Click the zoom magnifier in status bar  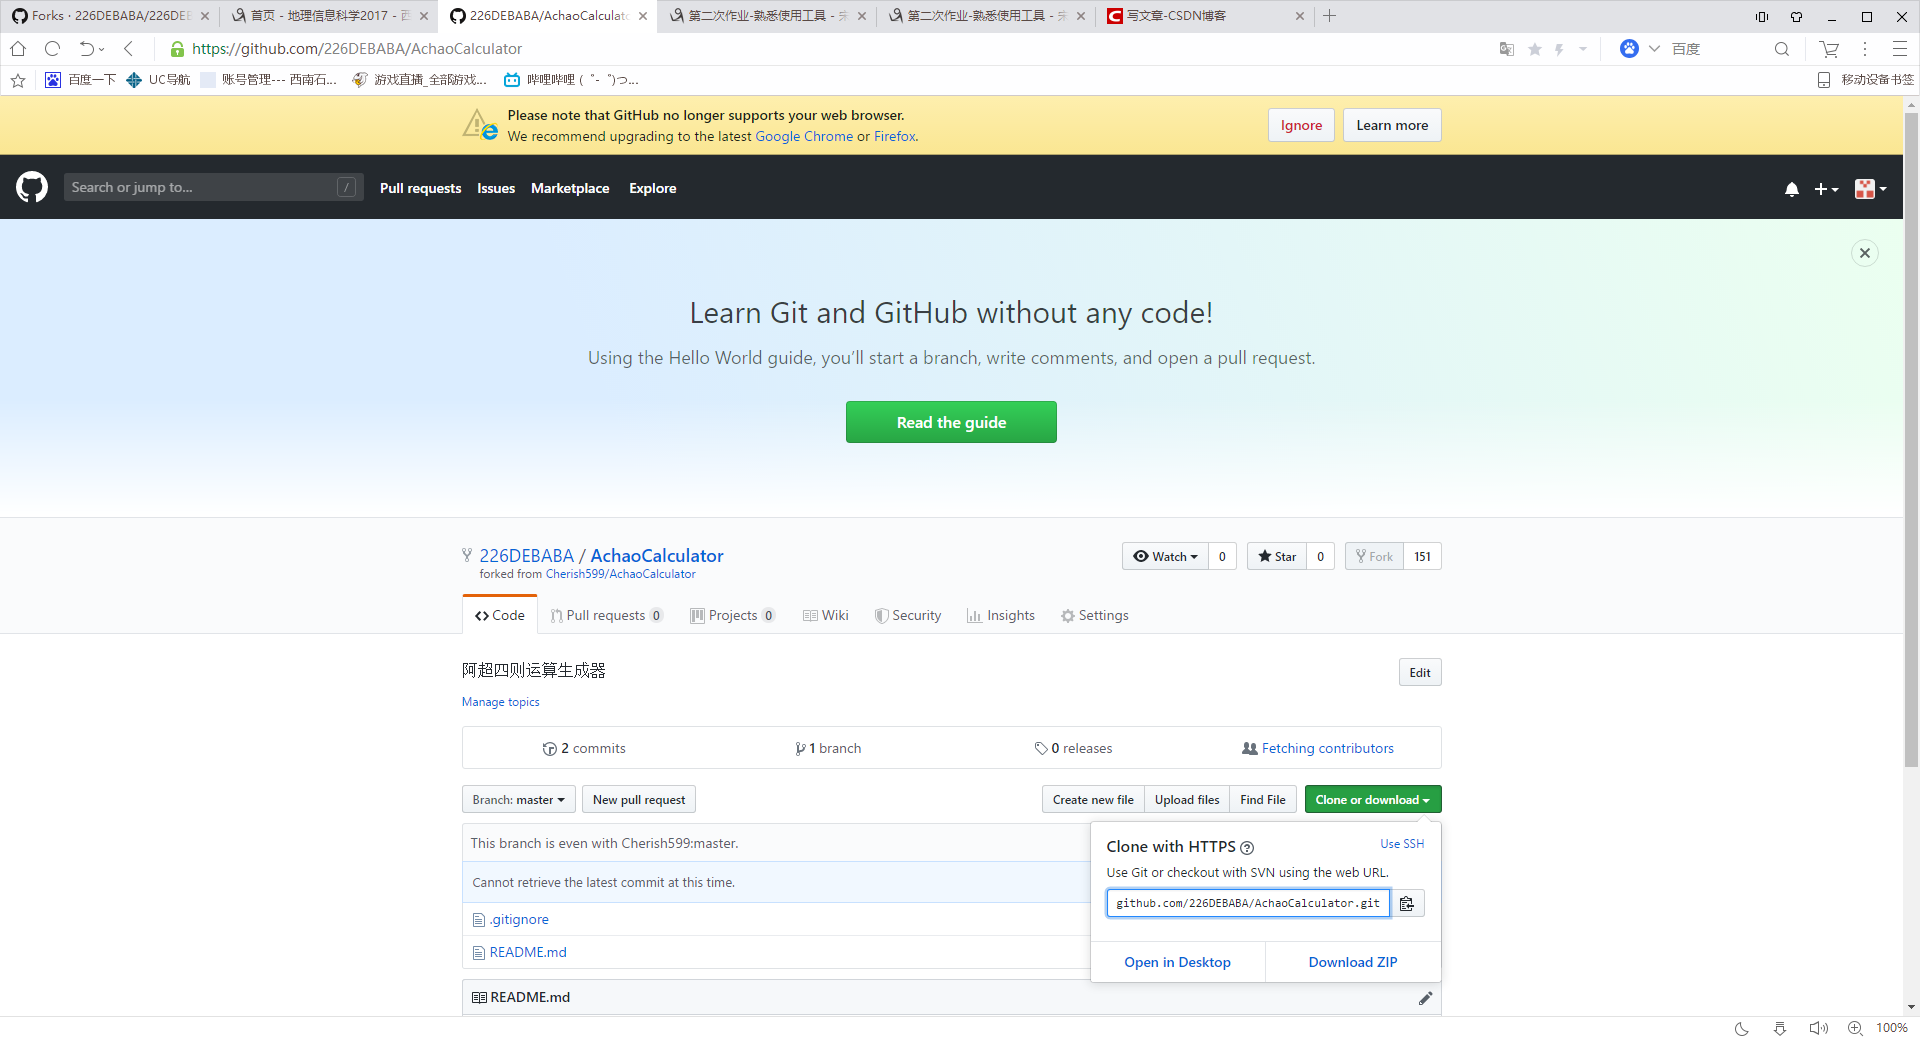(1855, 1028)
